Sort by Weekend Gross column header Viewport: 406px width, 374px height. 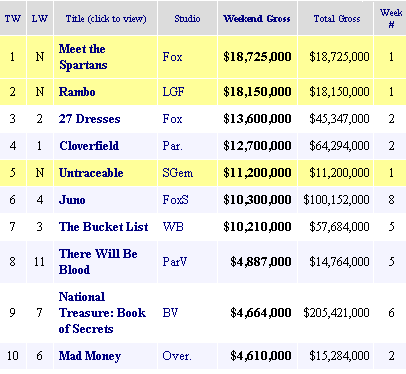coord(257,18)
